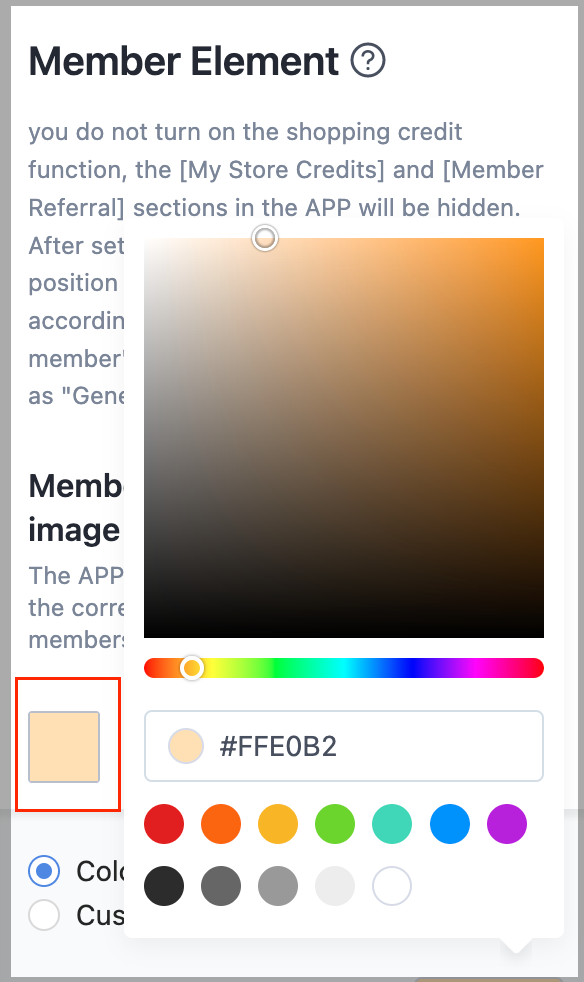Click the help icon beside Member Element

368,61
